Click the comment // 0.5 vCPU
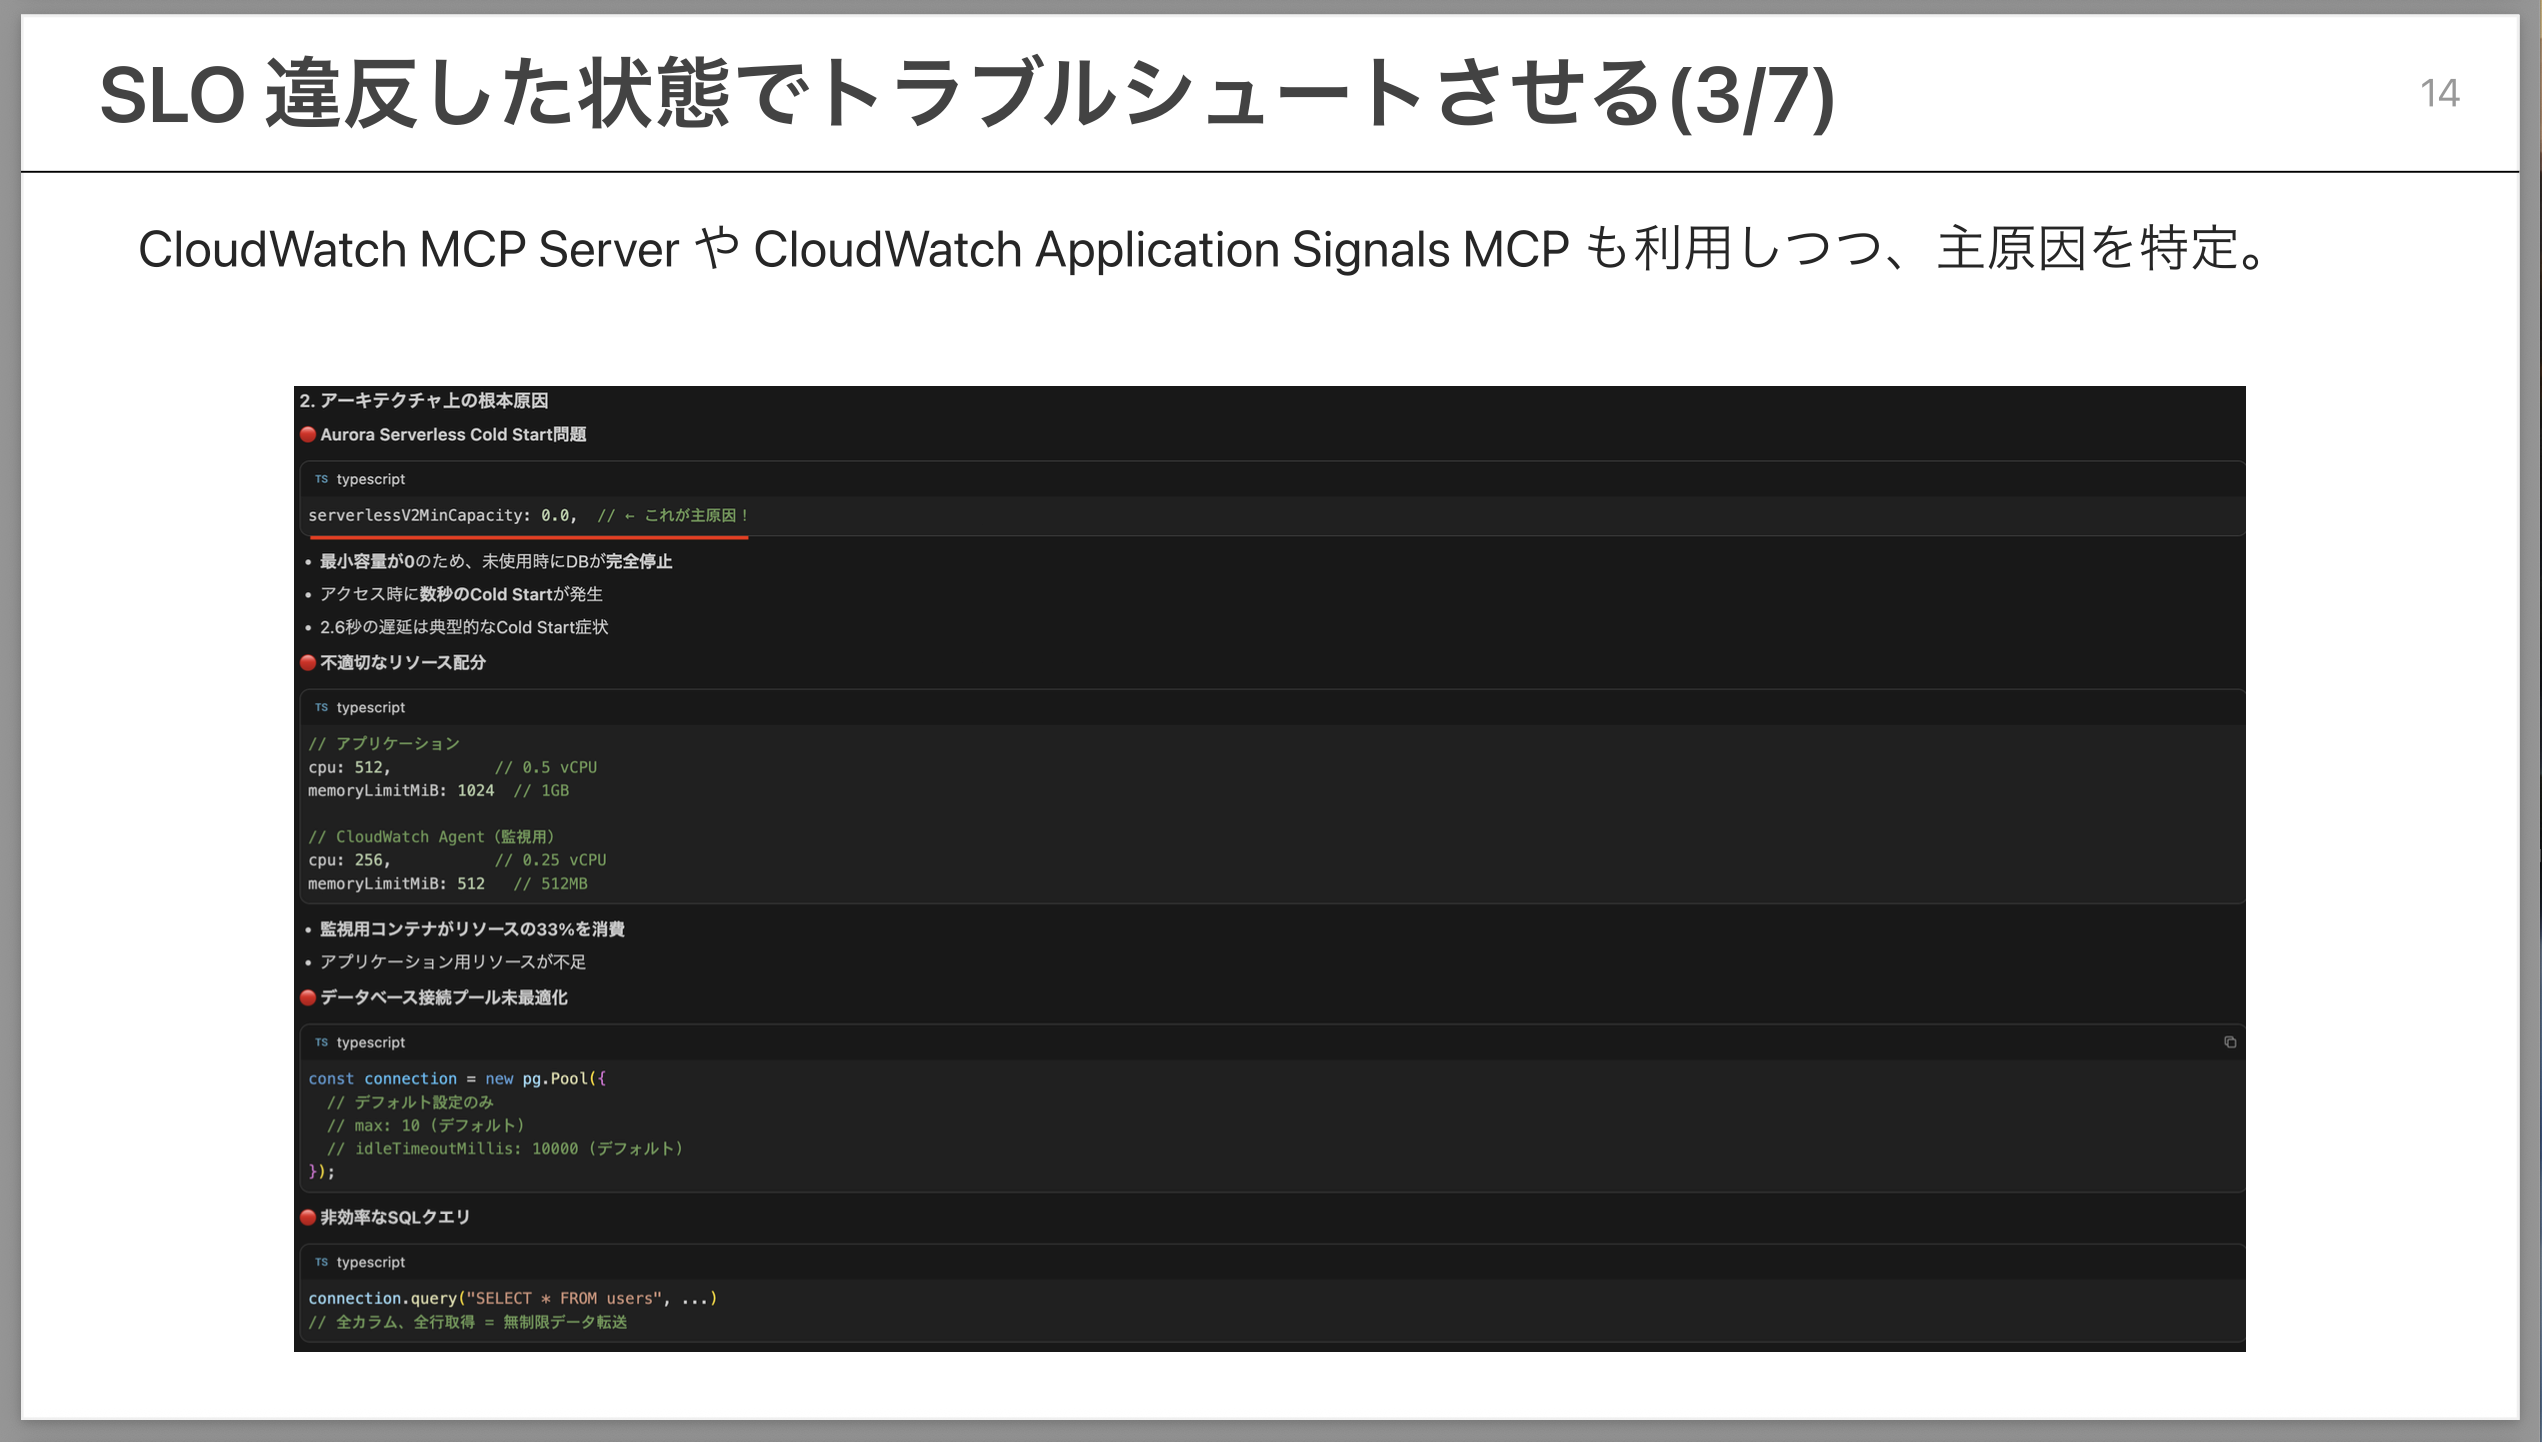Image resolution: width=2542 pixels, height=1442 pixels. (x=546, y=767)
